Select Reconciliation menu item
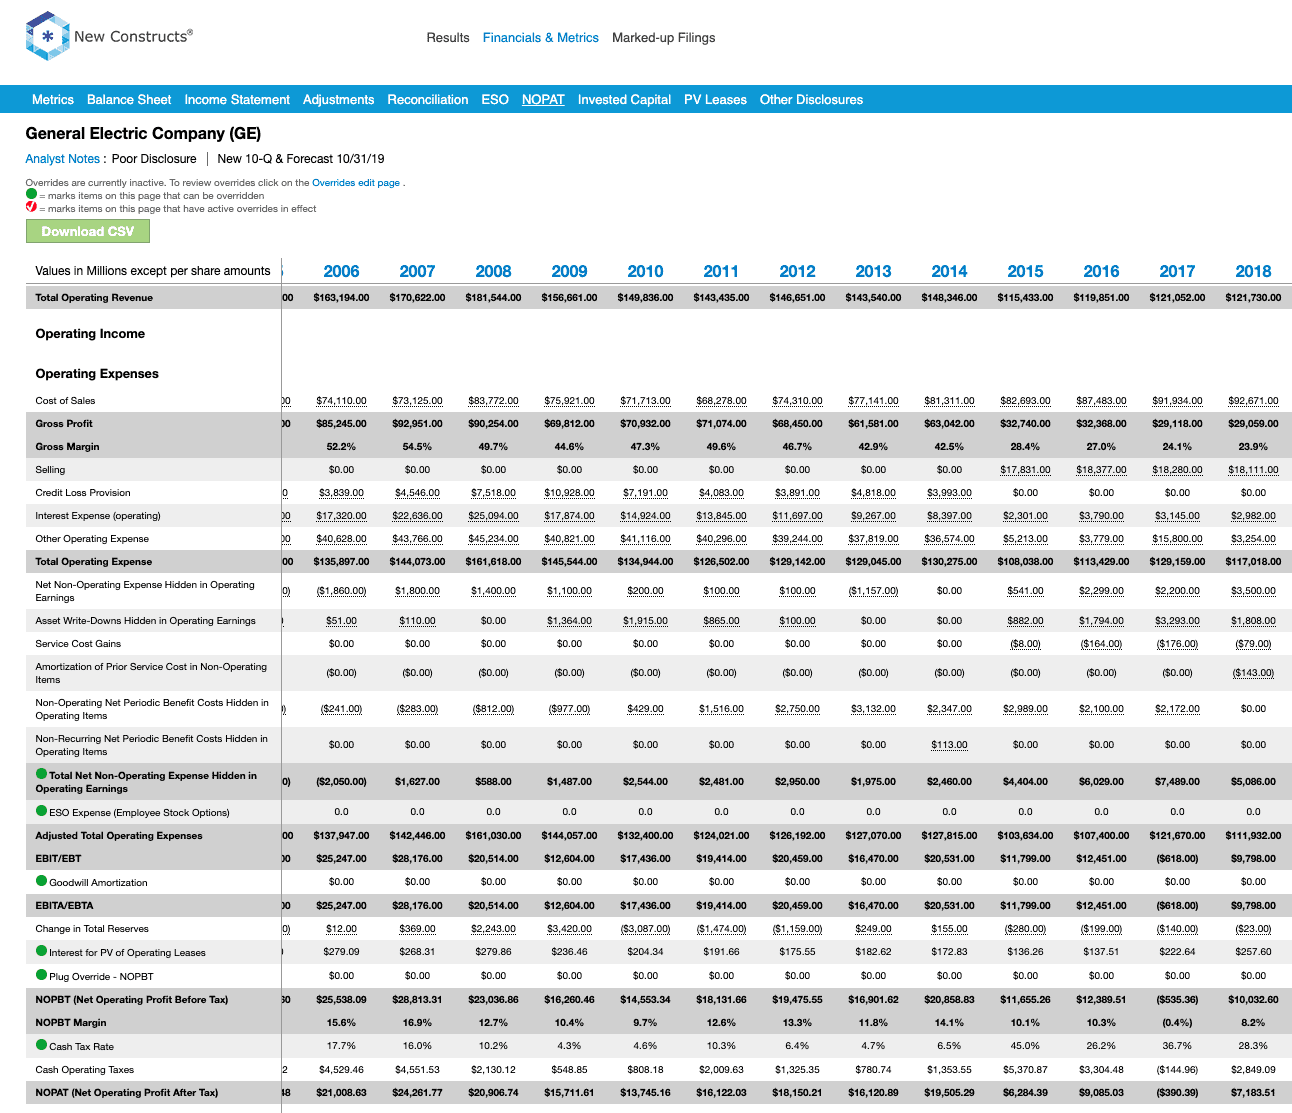1292x1113 pixels. [428, 100]
